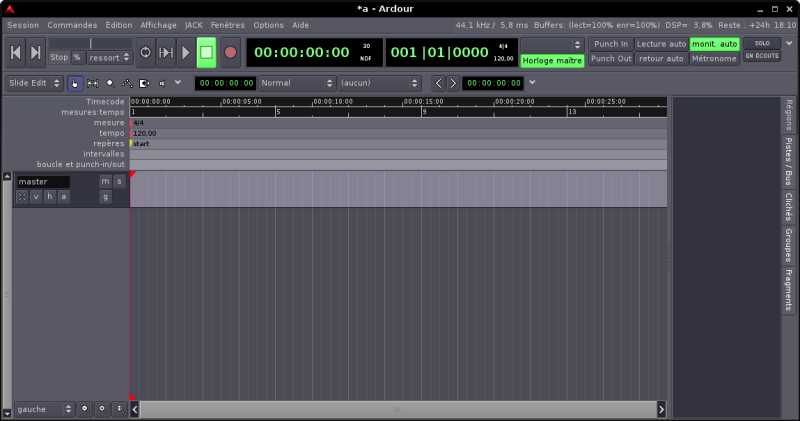Open the Régions side tab
Viewport: 800px width, 421px height.
[x=789, y=115]
